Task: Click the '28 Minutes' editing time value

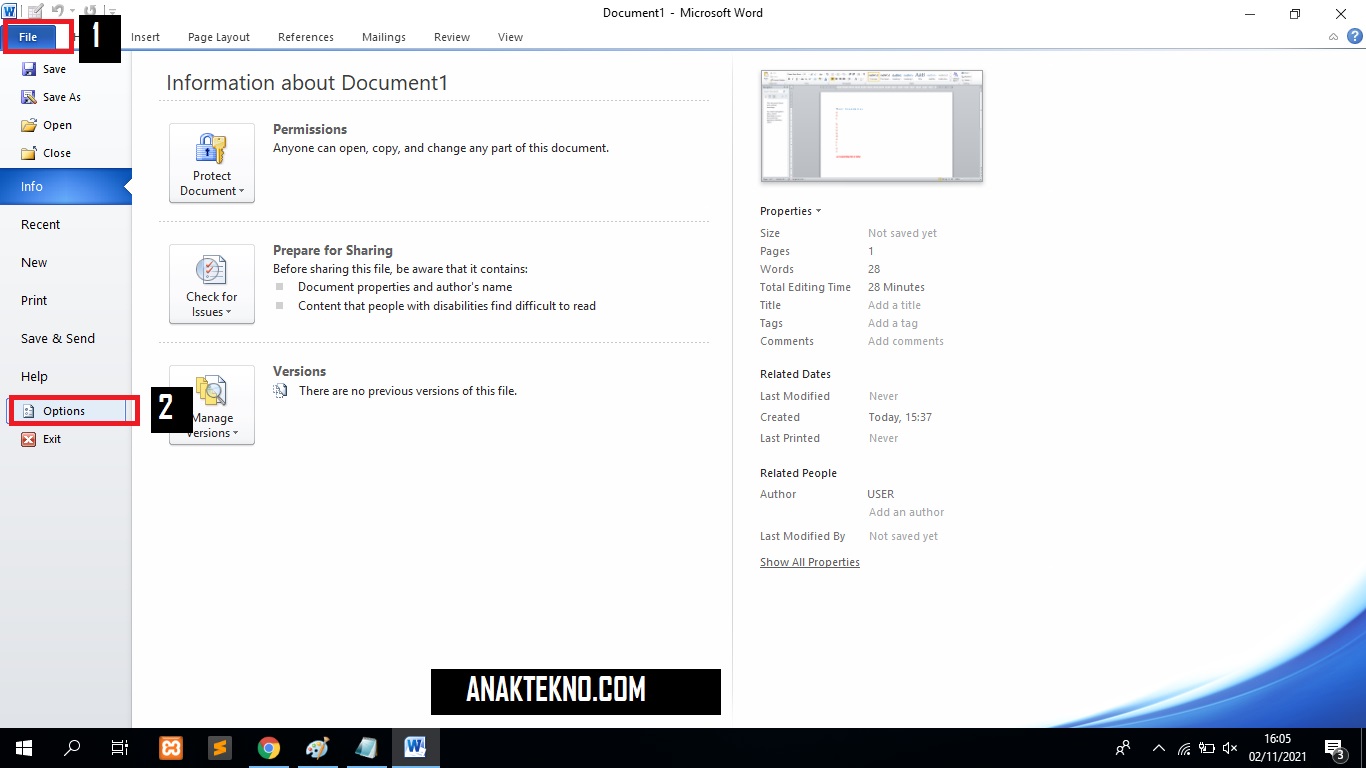Action: (x=897, y=287)
